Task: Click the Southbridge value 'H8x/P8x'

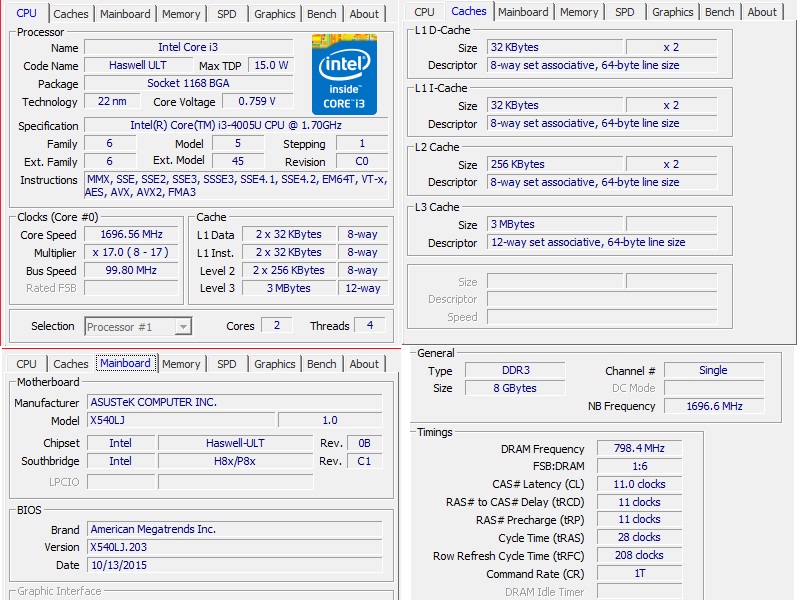Action: 235,461
